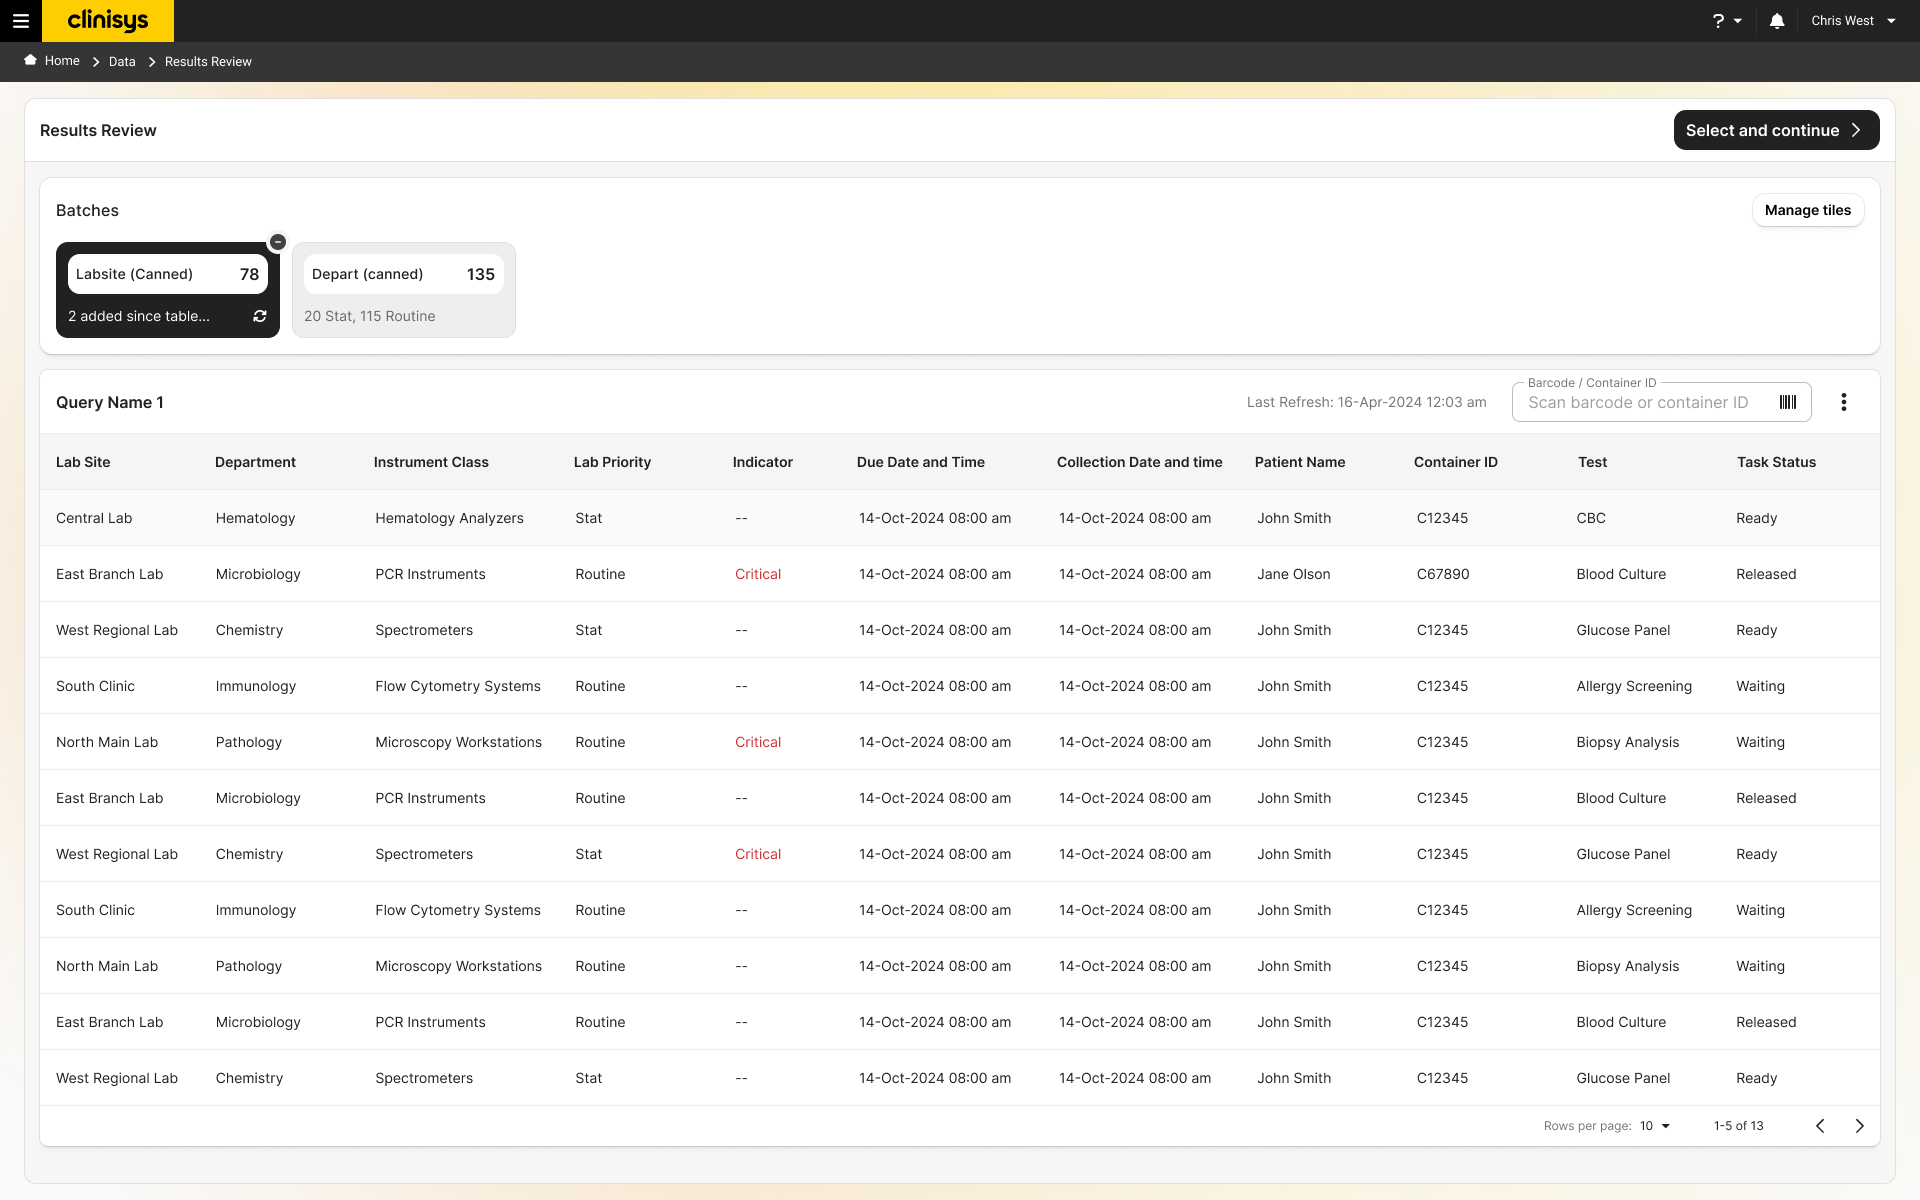The width and height of the screenshot is (1920, 1200).
Task: Sort by Collection Date and time header
Action: click(x=1139, y=462)
